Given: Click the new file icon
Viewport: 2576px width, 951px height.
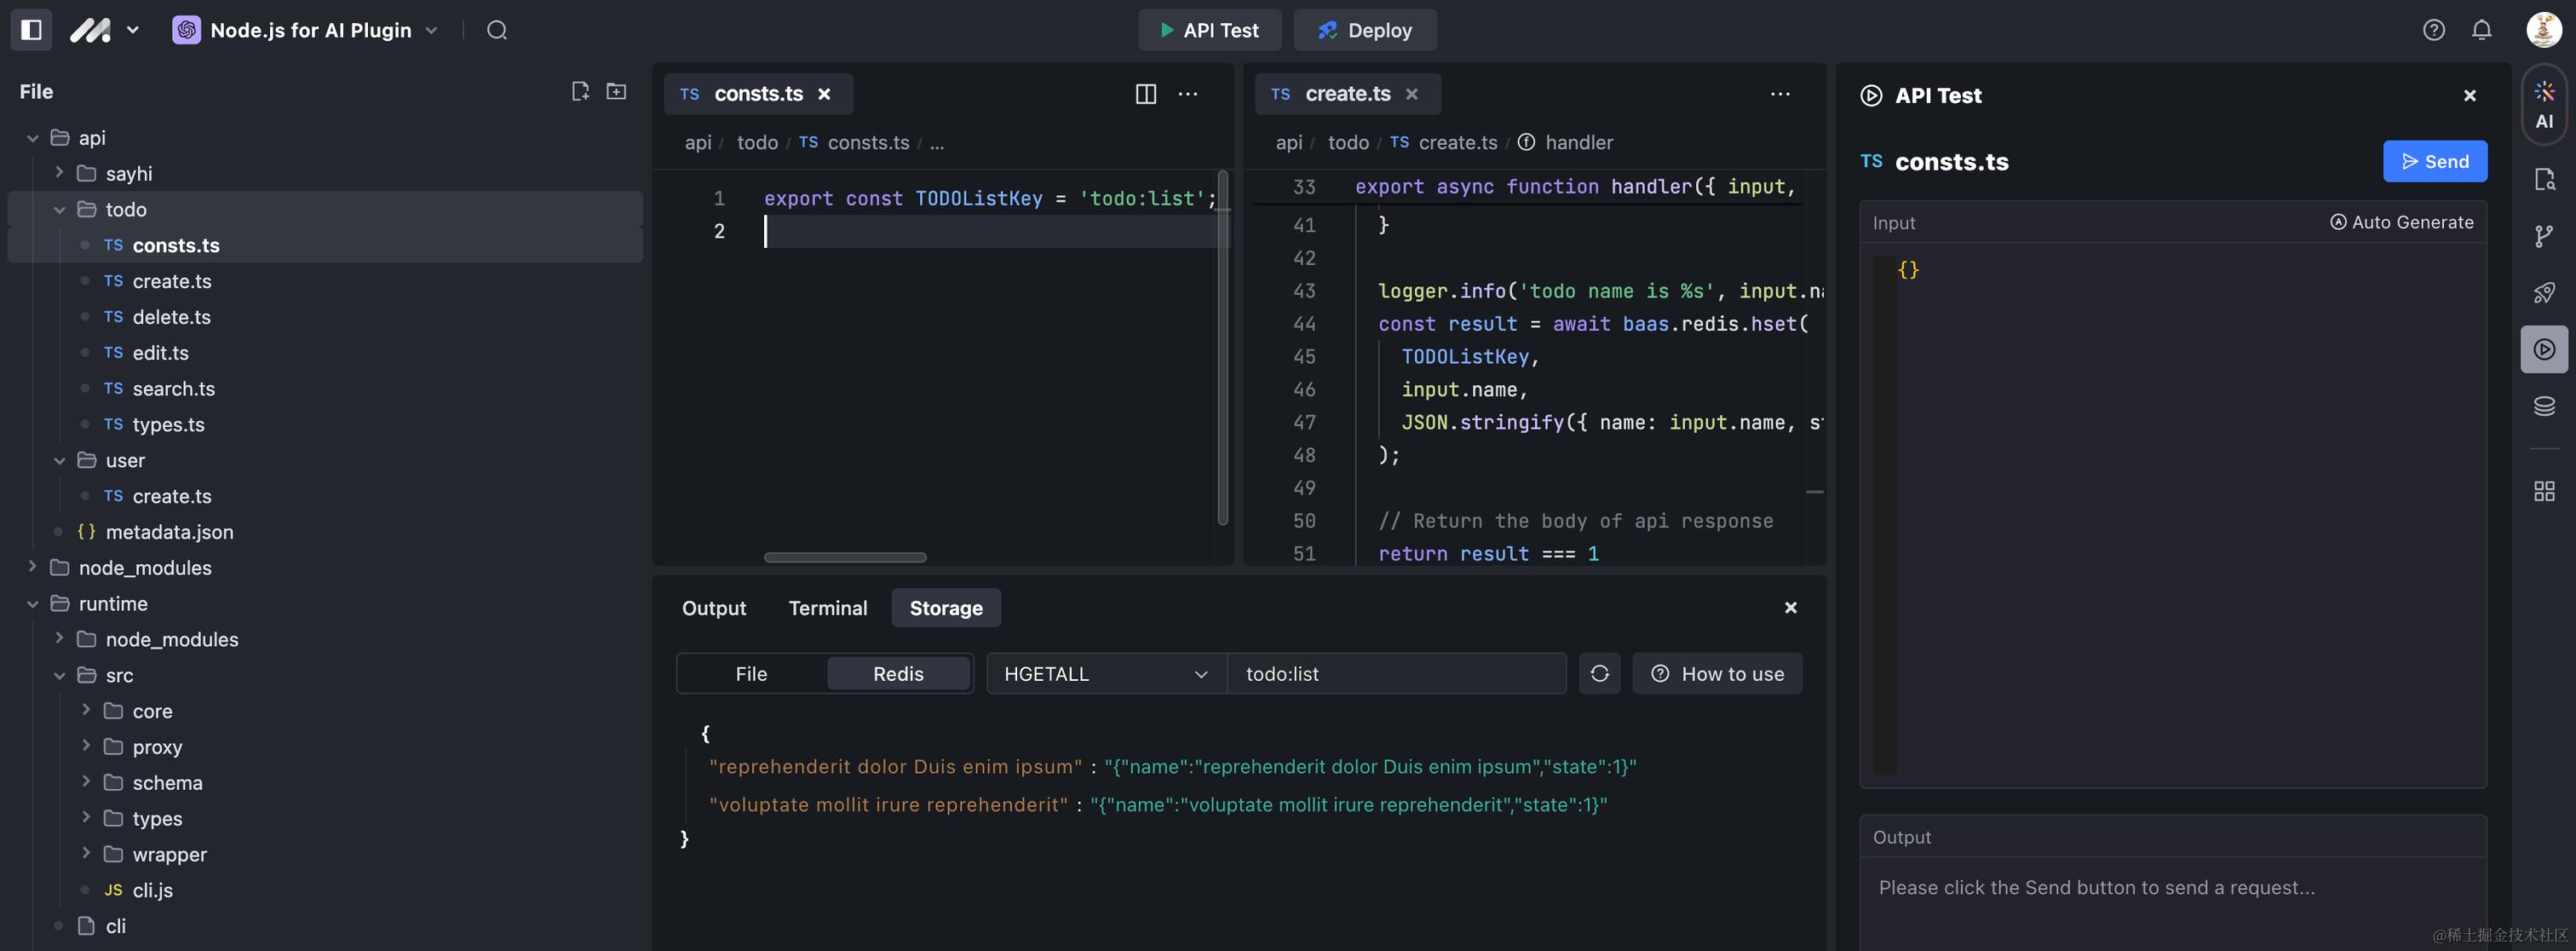Looking at the screenshot, I should (579, 92).
